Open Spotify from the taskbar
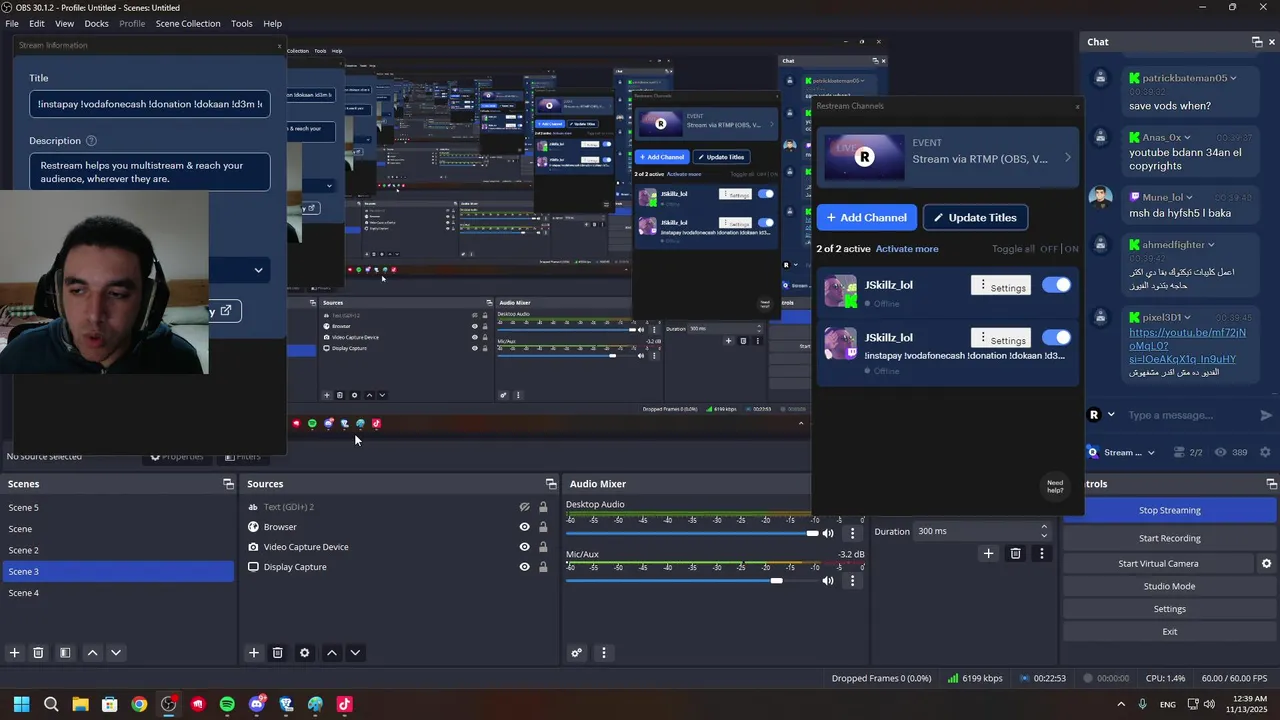 pos(227,704)
